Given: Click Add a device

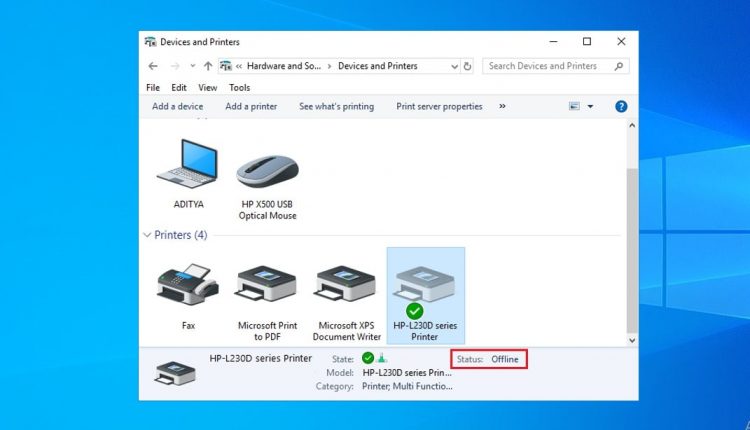Looking at the screenshot, I should 177,106.
